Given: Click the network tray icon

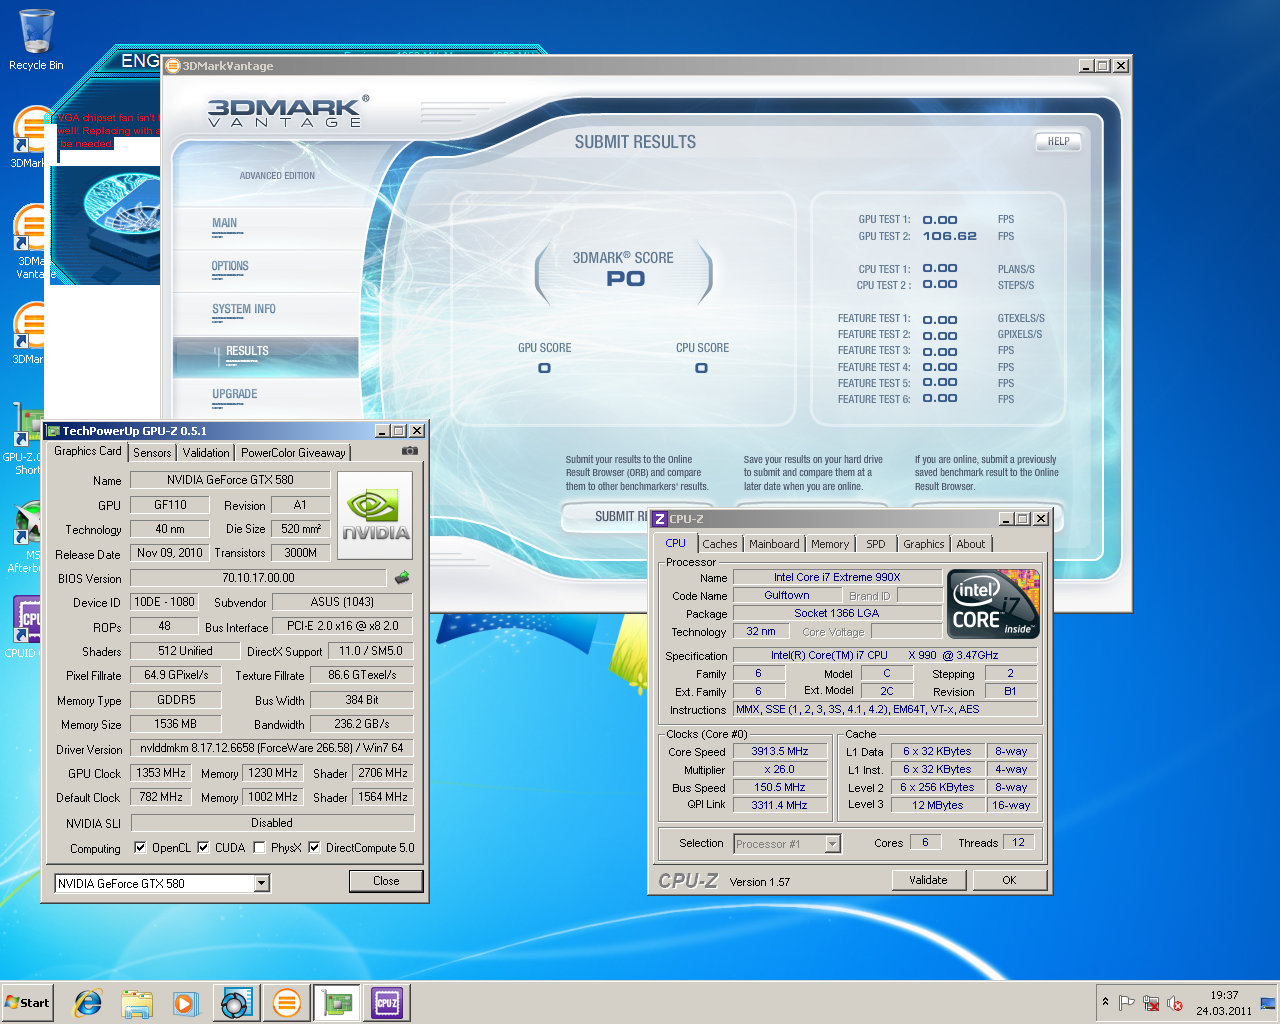Looking at the screenshot, I should [x=1151, y=1003].
